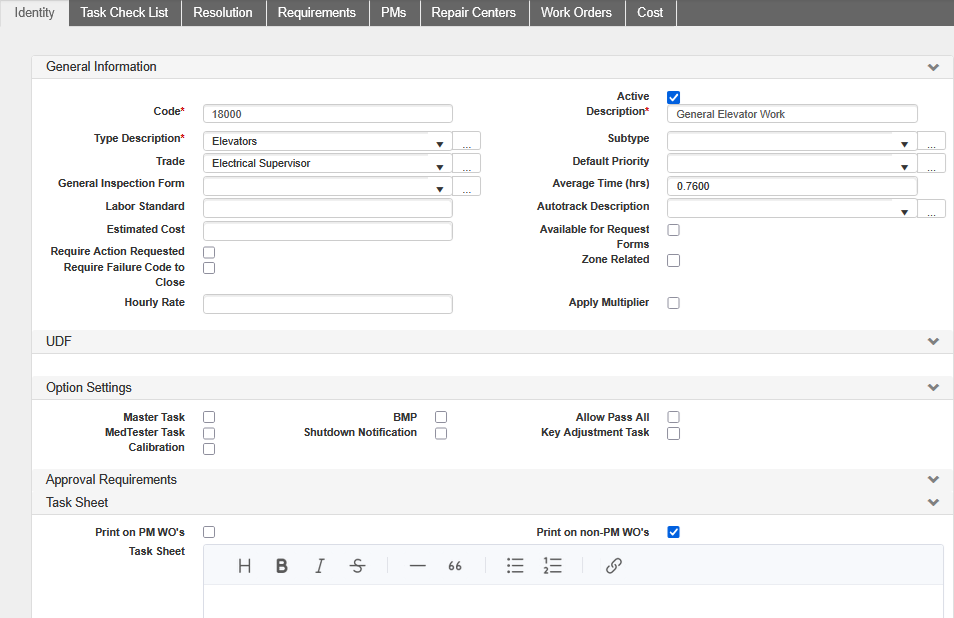Enable Require Failure Code to Close
954x618 pixels.
click(x=209, y=268)
